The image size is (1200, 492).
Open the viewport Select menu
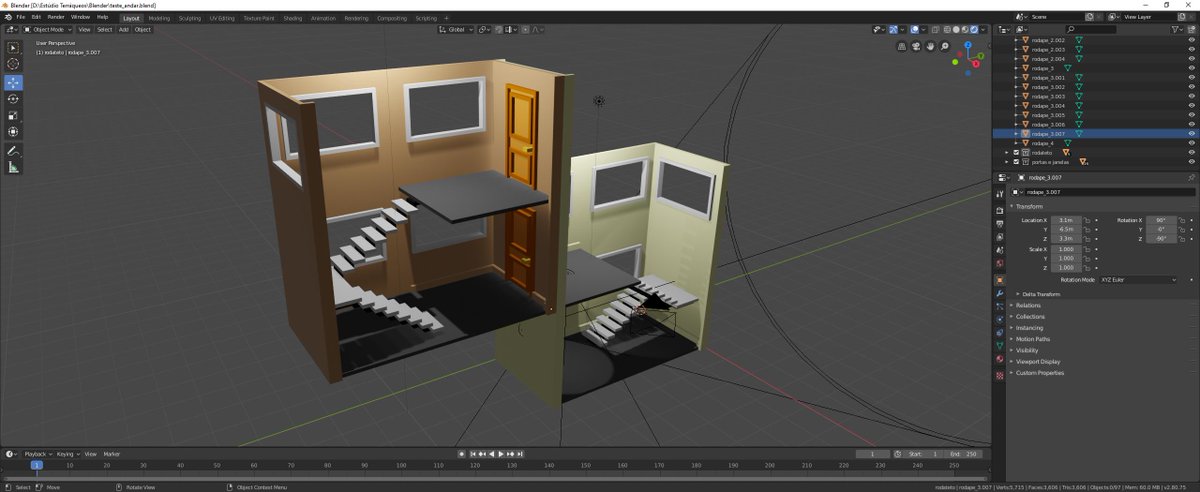[x=104, y=29]
